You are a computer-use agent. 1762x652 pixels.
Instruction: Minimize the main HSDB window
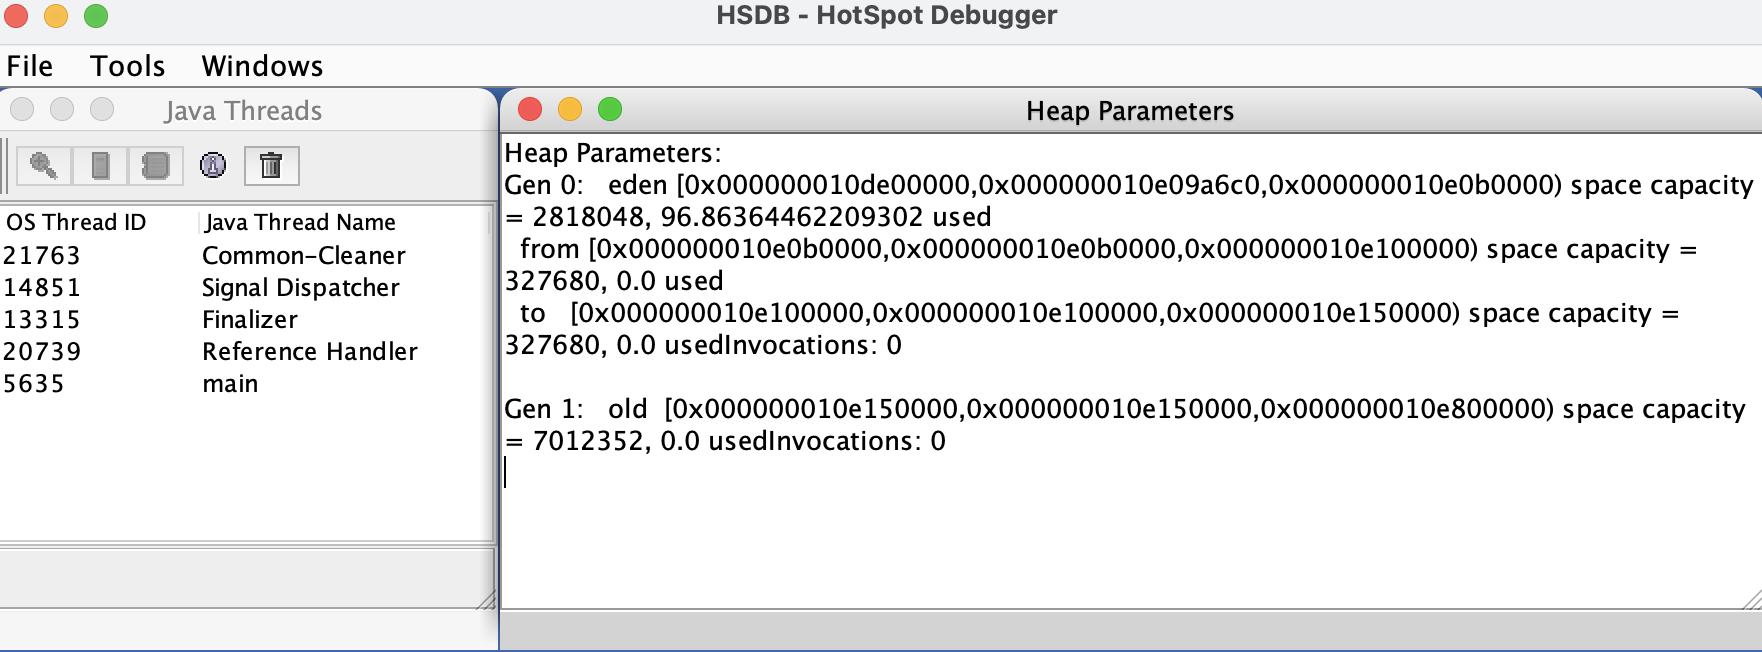pyautogui.click(x=56, y=16)
